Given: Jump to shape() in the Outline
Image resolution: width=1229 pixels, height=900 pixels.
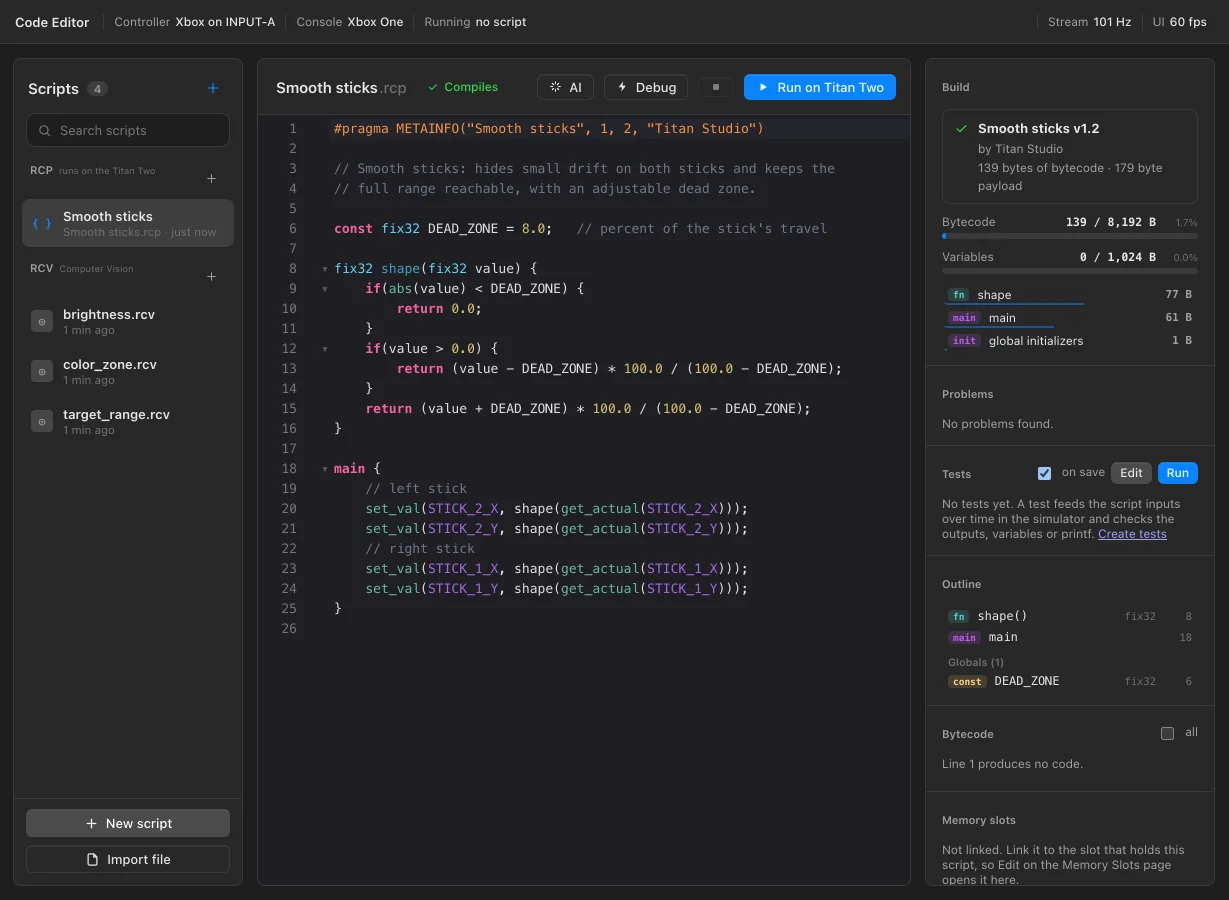Looking at the screenshot, I should click(1070, 616).
